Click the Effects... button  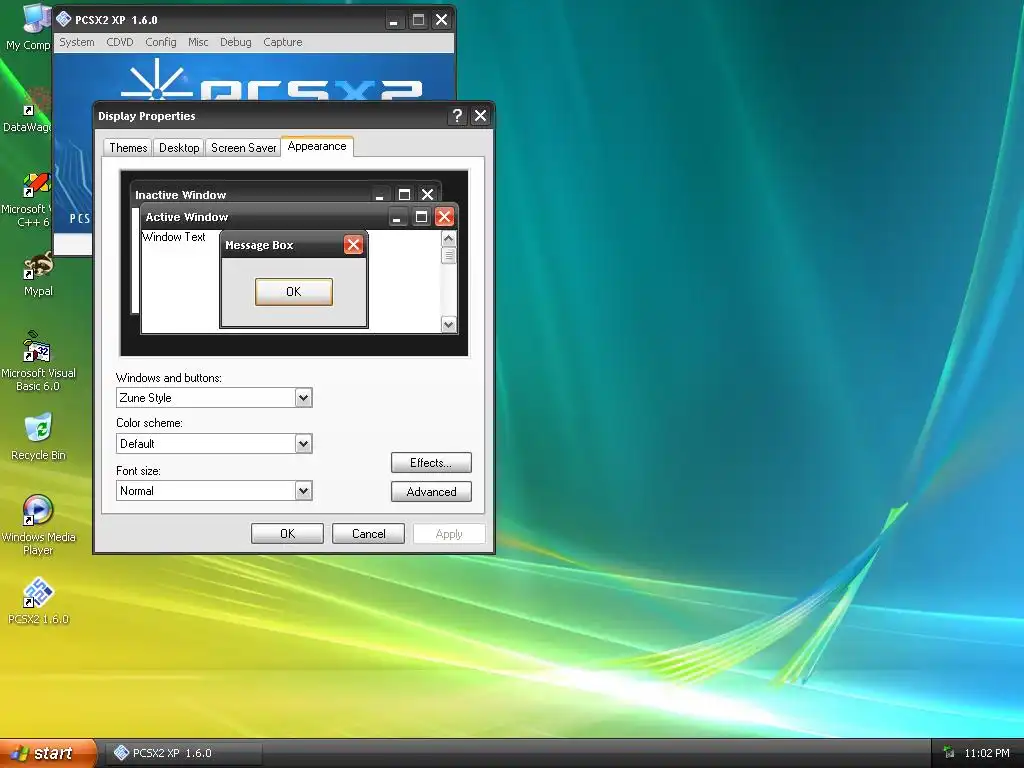click(x=431, y=462)
